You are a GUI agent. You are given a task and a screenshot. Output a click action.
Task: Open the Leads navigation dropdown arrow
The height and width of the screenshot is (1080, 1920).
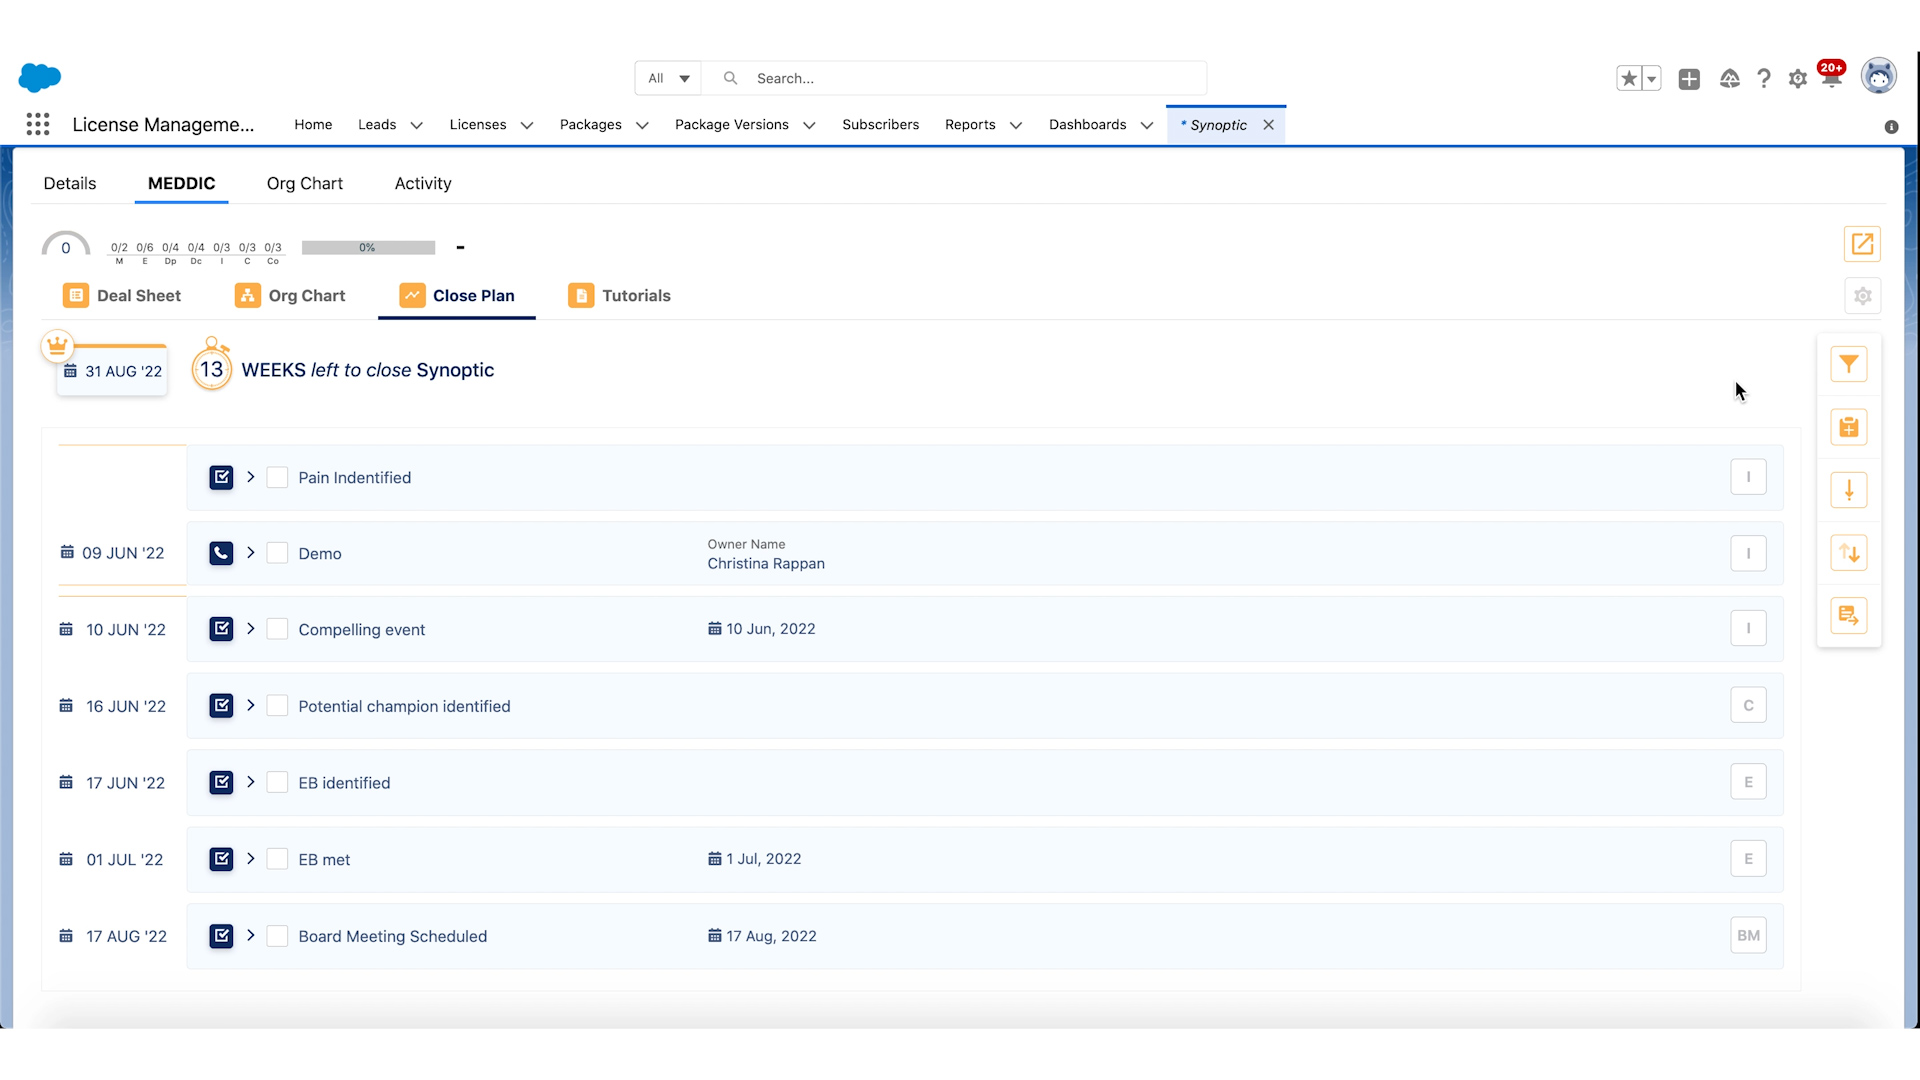click(x=416, y=125)
